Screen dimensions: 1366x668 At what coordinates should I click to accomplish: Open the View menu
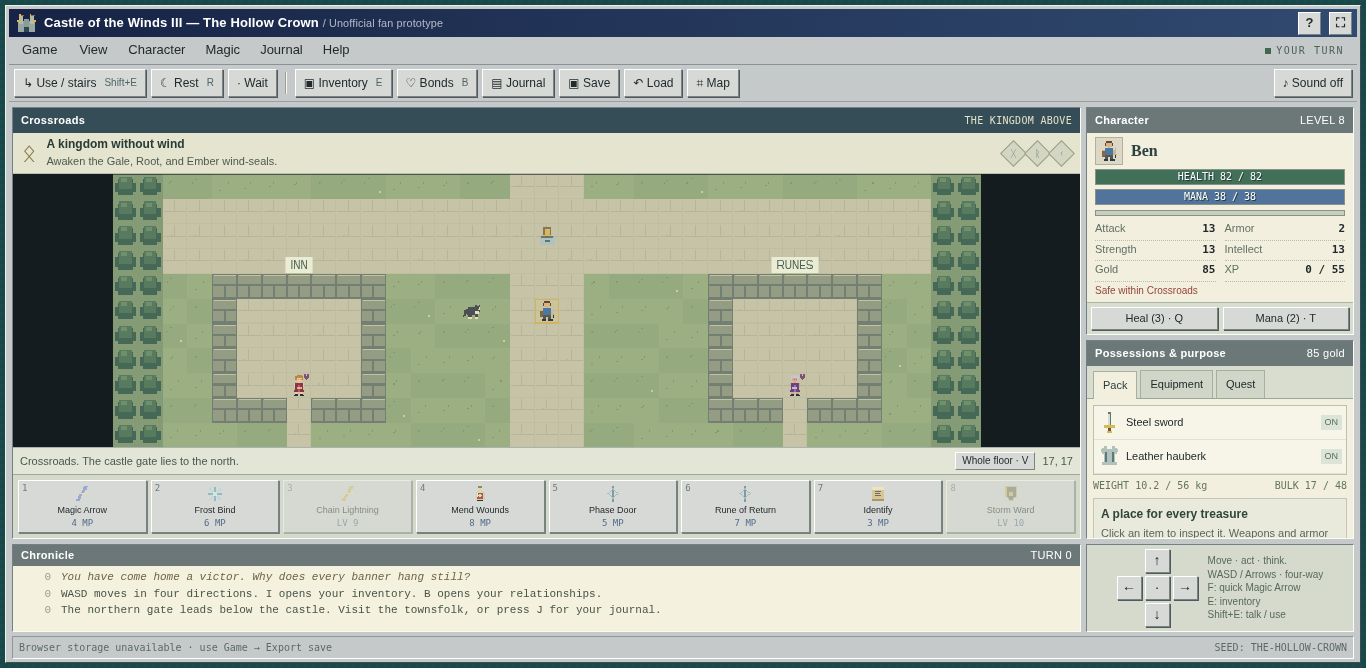(93, 50)
